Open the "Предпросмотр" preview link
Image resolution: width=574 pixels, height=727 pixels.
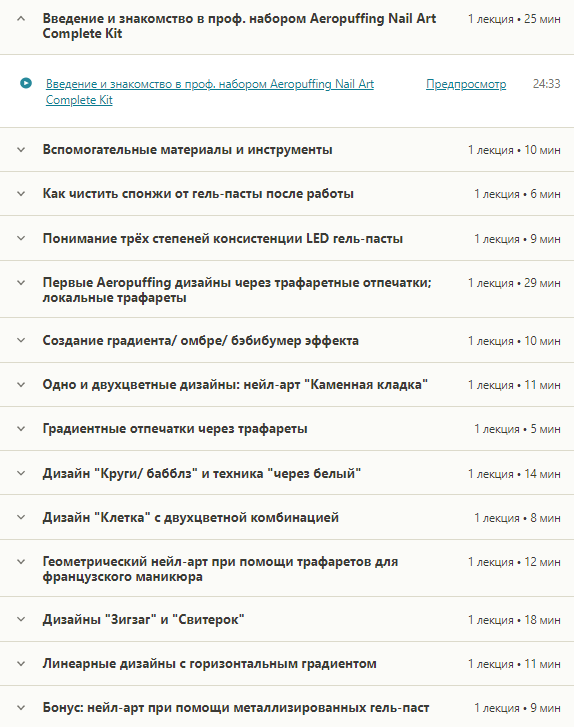pyautogui.click(x=466, y=84)
